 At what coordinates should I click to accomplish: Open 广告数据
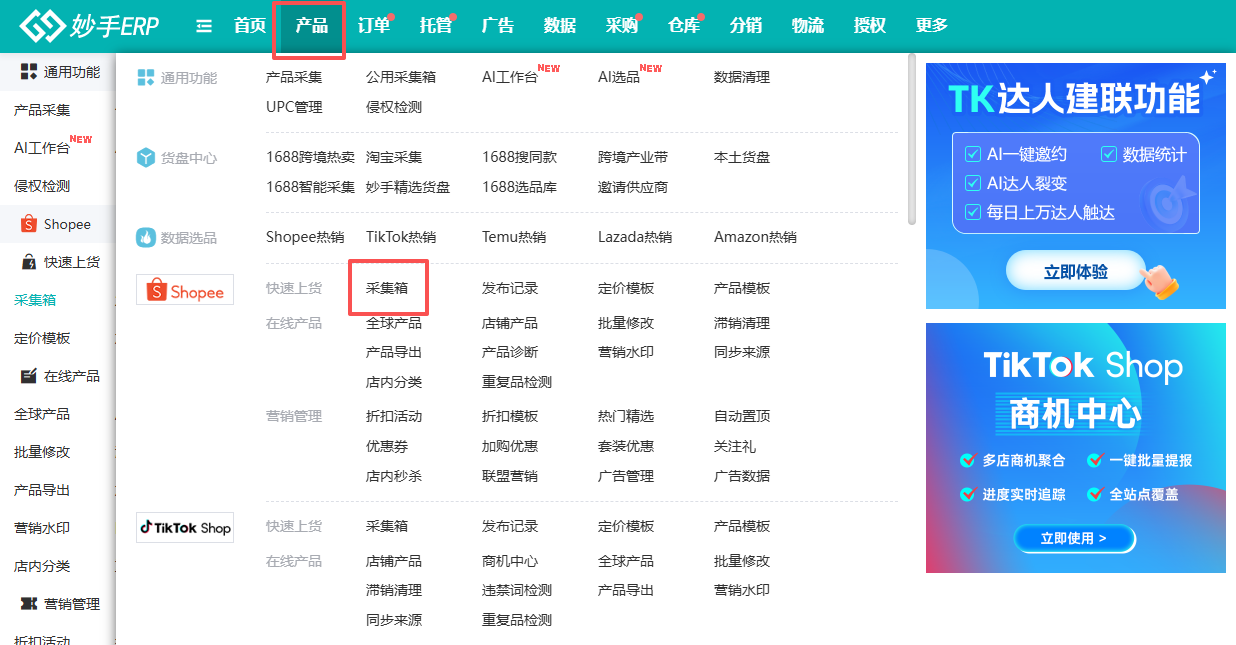[x=742, y=476]
